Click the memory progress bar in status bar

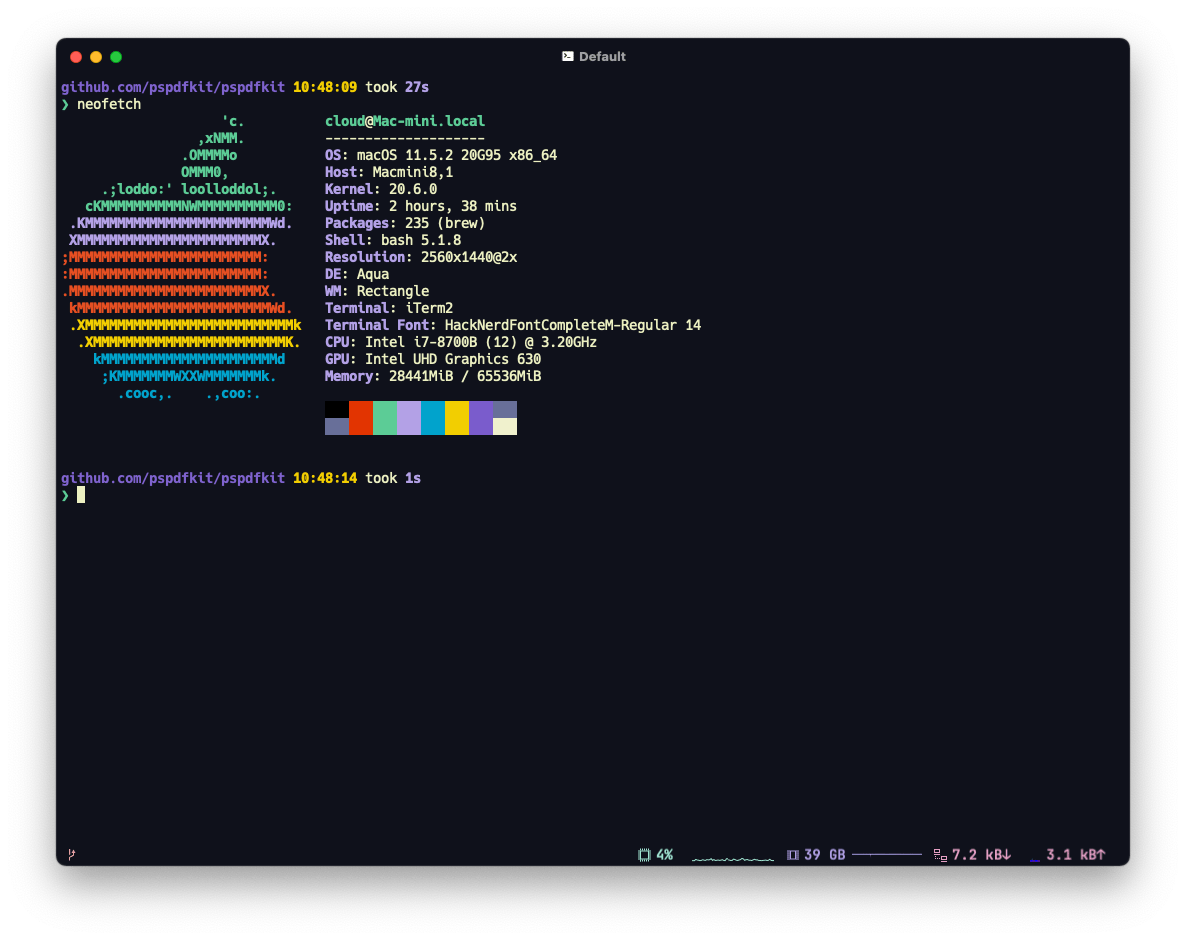(889, 855)
